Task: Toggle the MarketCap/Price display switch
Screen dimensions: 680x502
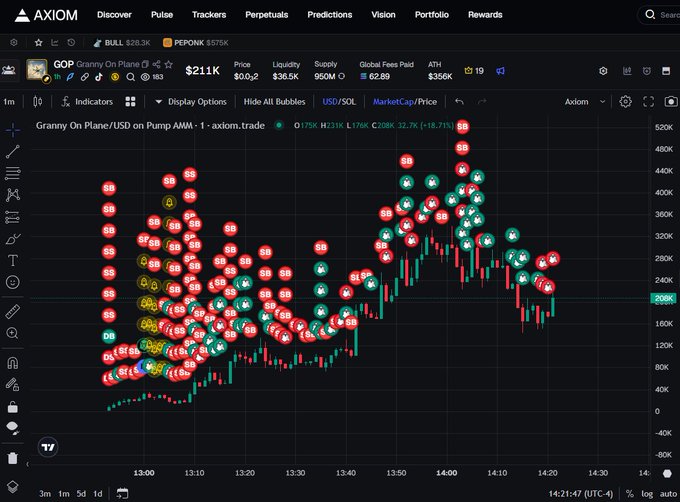Action: [405, 102]
